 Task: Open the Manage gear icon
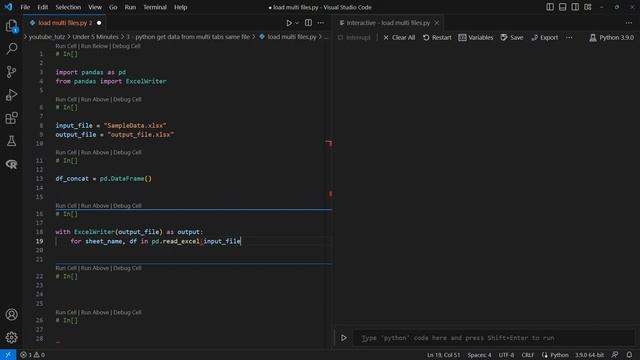click(x=11, y=338)
